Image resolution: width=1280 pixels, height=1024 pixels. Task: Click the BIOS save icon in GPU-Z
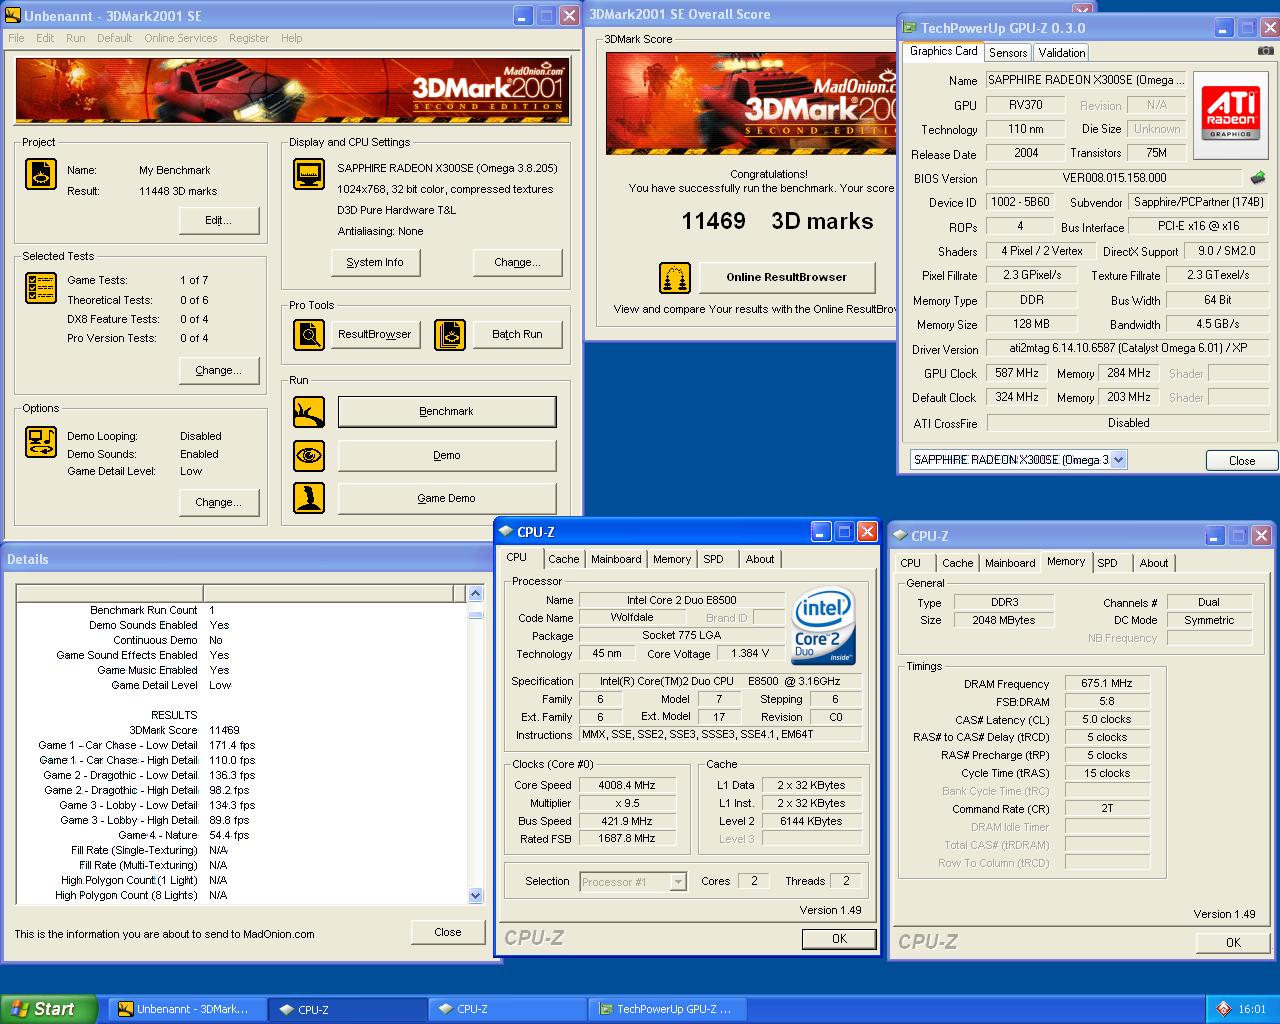coord(1258,178)
